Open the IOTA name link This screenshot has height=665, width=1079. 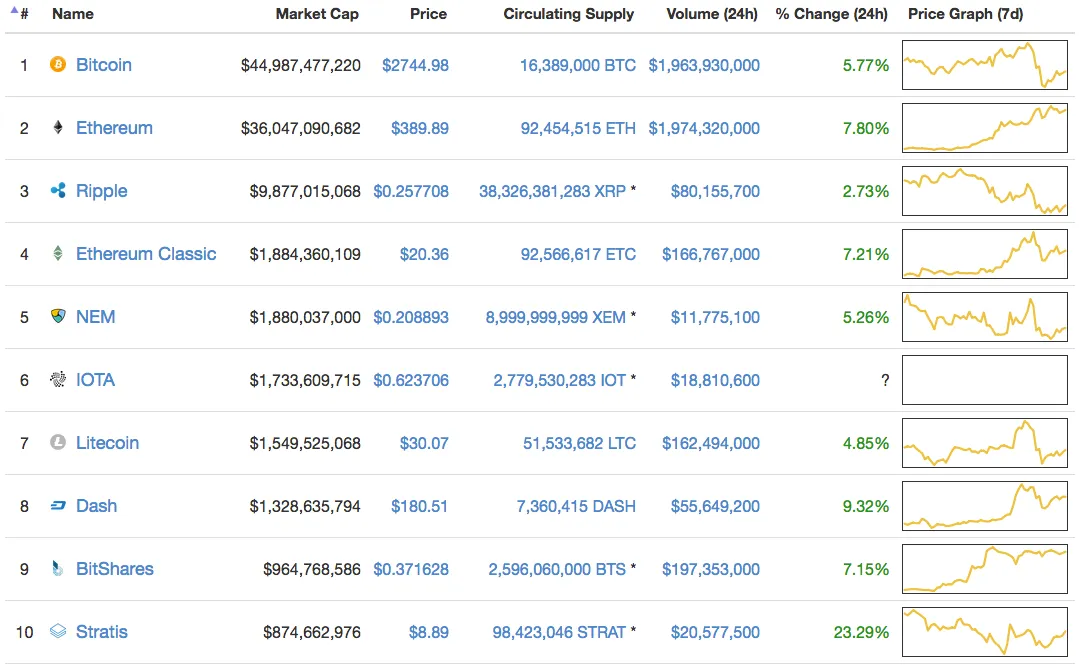pyautogui.click(x=95, y=379)
